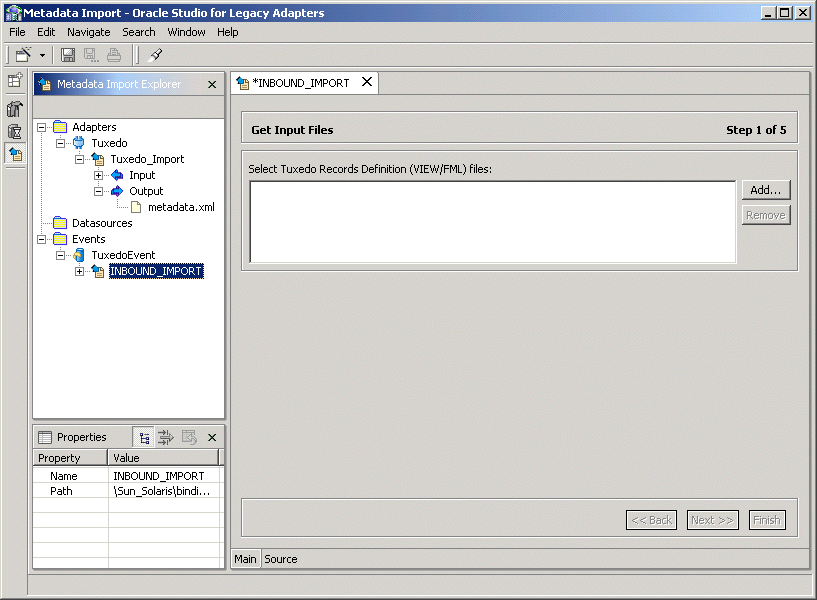Viewport: 817px width, 600px height.
Task: Select the Tuxedo tree item label
Action: [109, 143]
